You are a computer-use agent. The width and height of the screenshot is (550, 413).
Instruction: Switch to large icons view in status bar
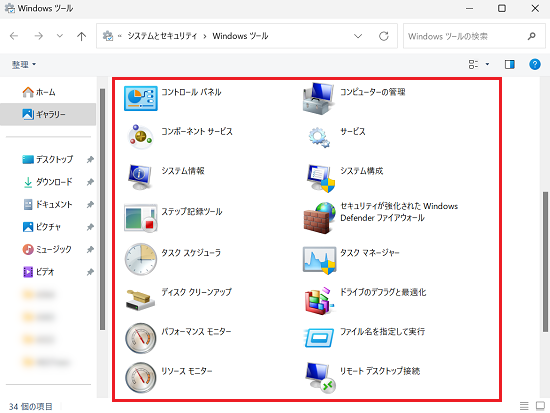(x=540, y=406)
